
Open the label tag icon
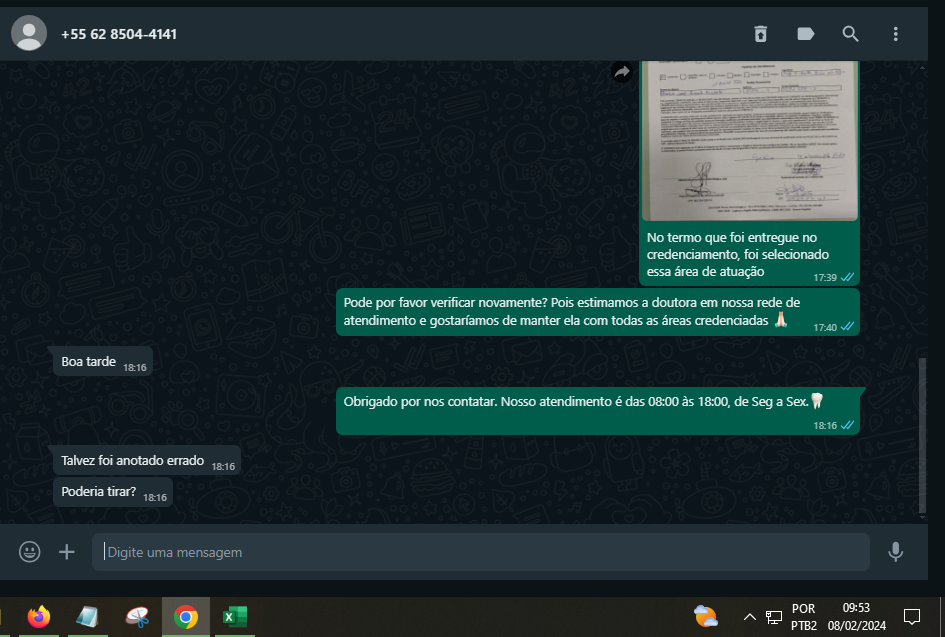806,34
